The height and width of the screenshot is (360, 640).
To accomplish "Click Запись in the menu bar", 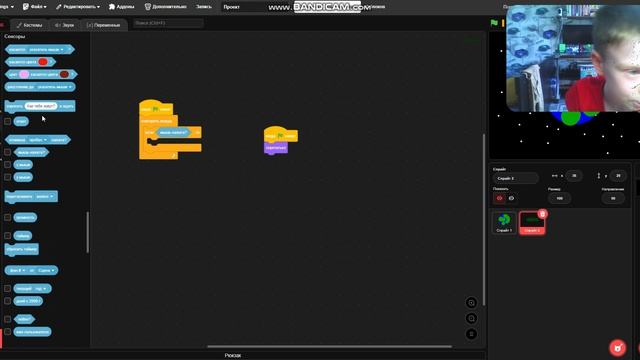I will (204, 7).
